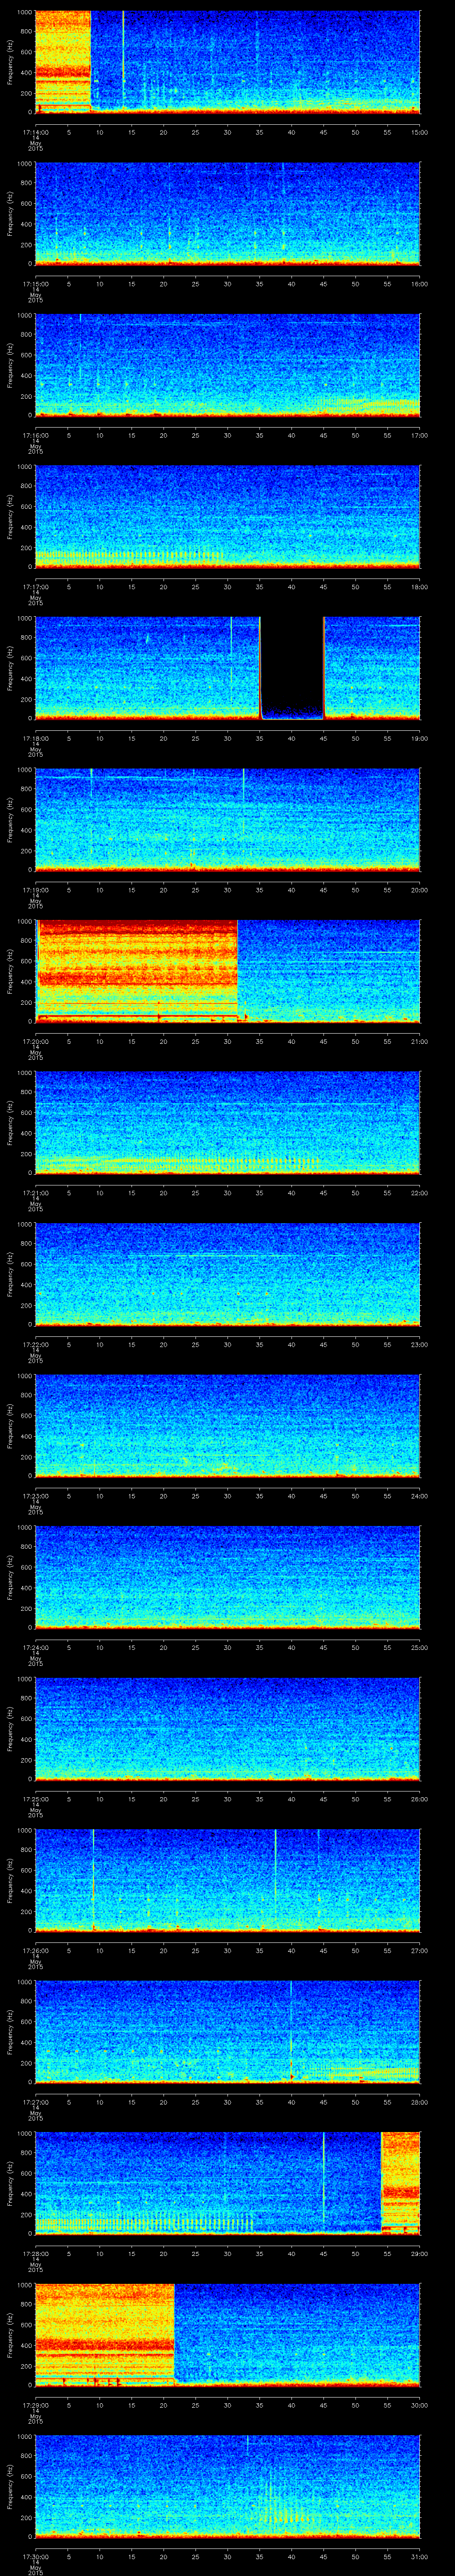Click the spectrogram panel starting at 17:30:00
The image size is (455, 2576).
point(227,2487)
